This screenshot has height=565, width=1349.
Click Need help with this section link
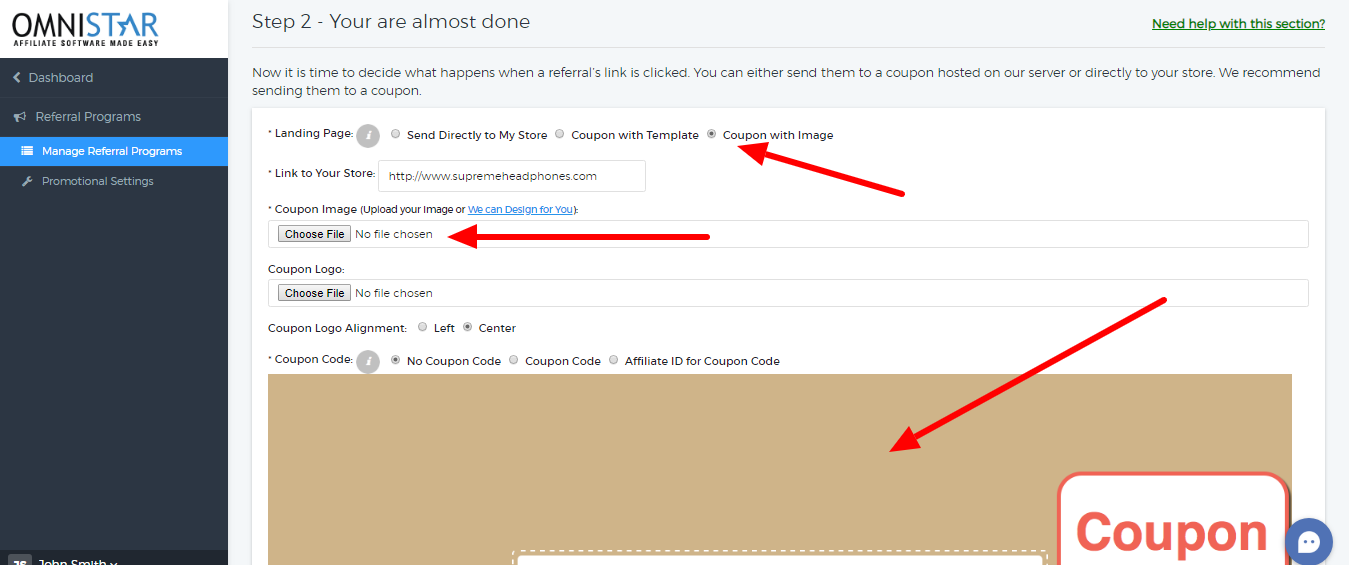click(x=1238, y=24)
